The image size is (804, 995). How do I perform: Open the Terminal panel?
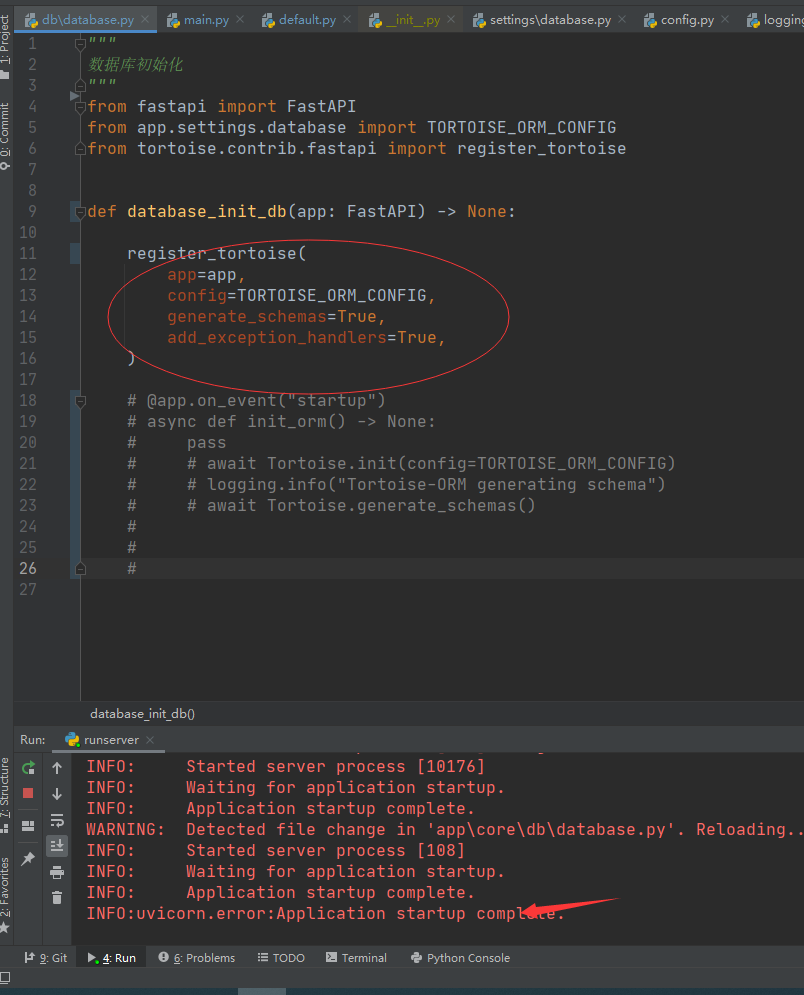(x=355, y=957)
